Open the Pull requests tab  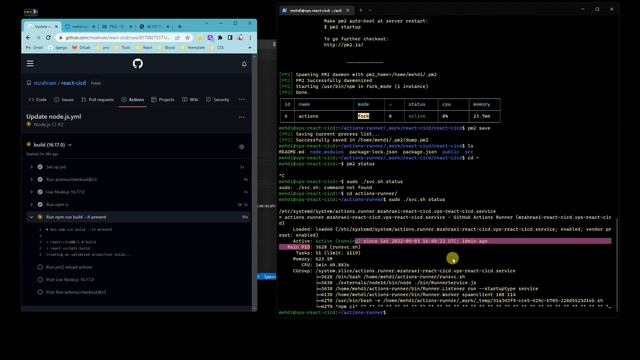[x=97, y=100]
